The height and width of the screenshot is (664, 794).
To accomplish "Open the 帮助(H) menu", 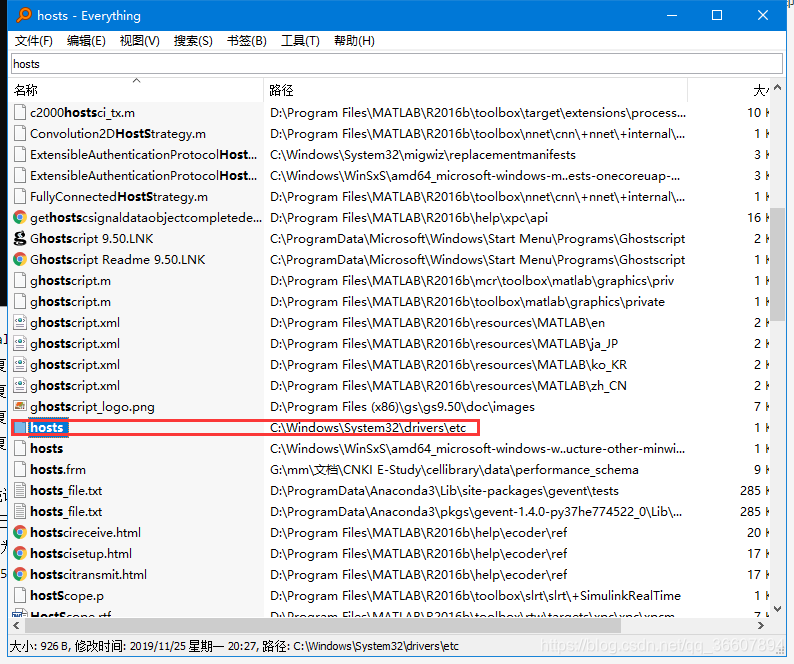I will point(354,41).
